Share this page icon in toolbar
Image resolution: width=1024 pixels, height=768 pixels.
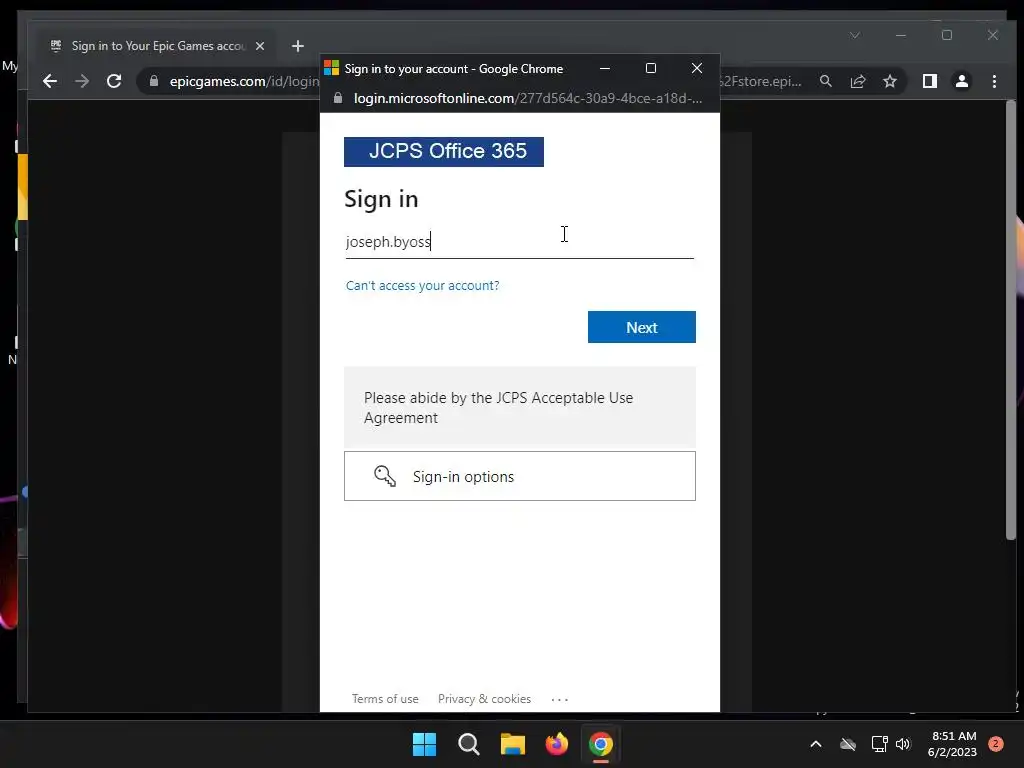click(x=857, y=81)
